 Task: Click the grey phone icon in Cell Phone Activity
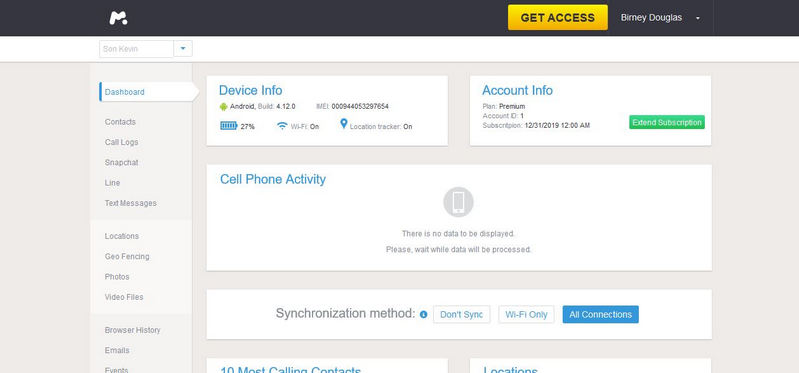click(x=458, y=202)
